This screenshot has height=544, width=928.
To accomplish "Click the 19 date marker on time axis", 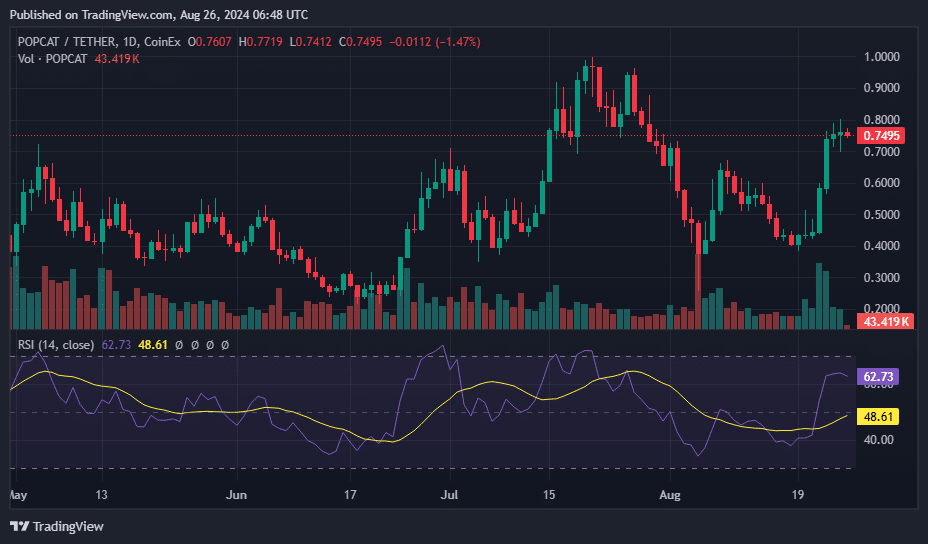I will 798,494.
